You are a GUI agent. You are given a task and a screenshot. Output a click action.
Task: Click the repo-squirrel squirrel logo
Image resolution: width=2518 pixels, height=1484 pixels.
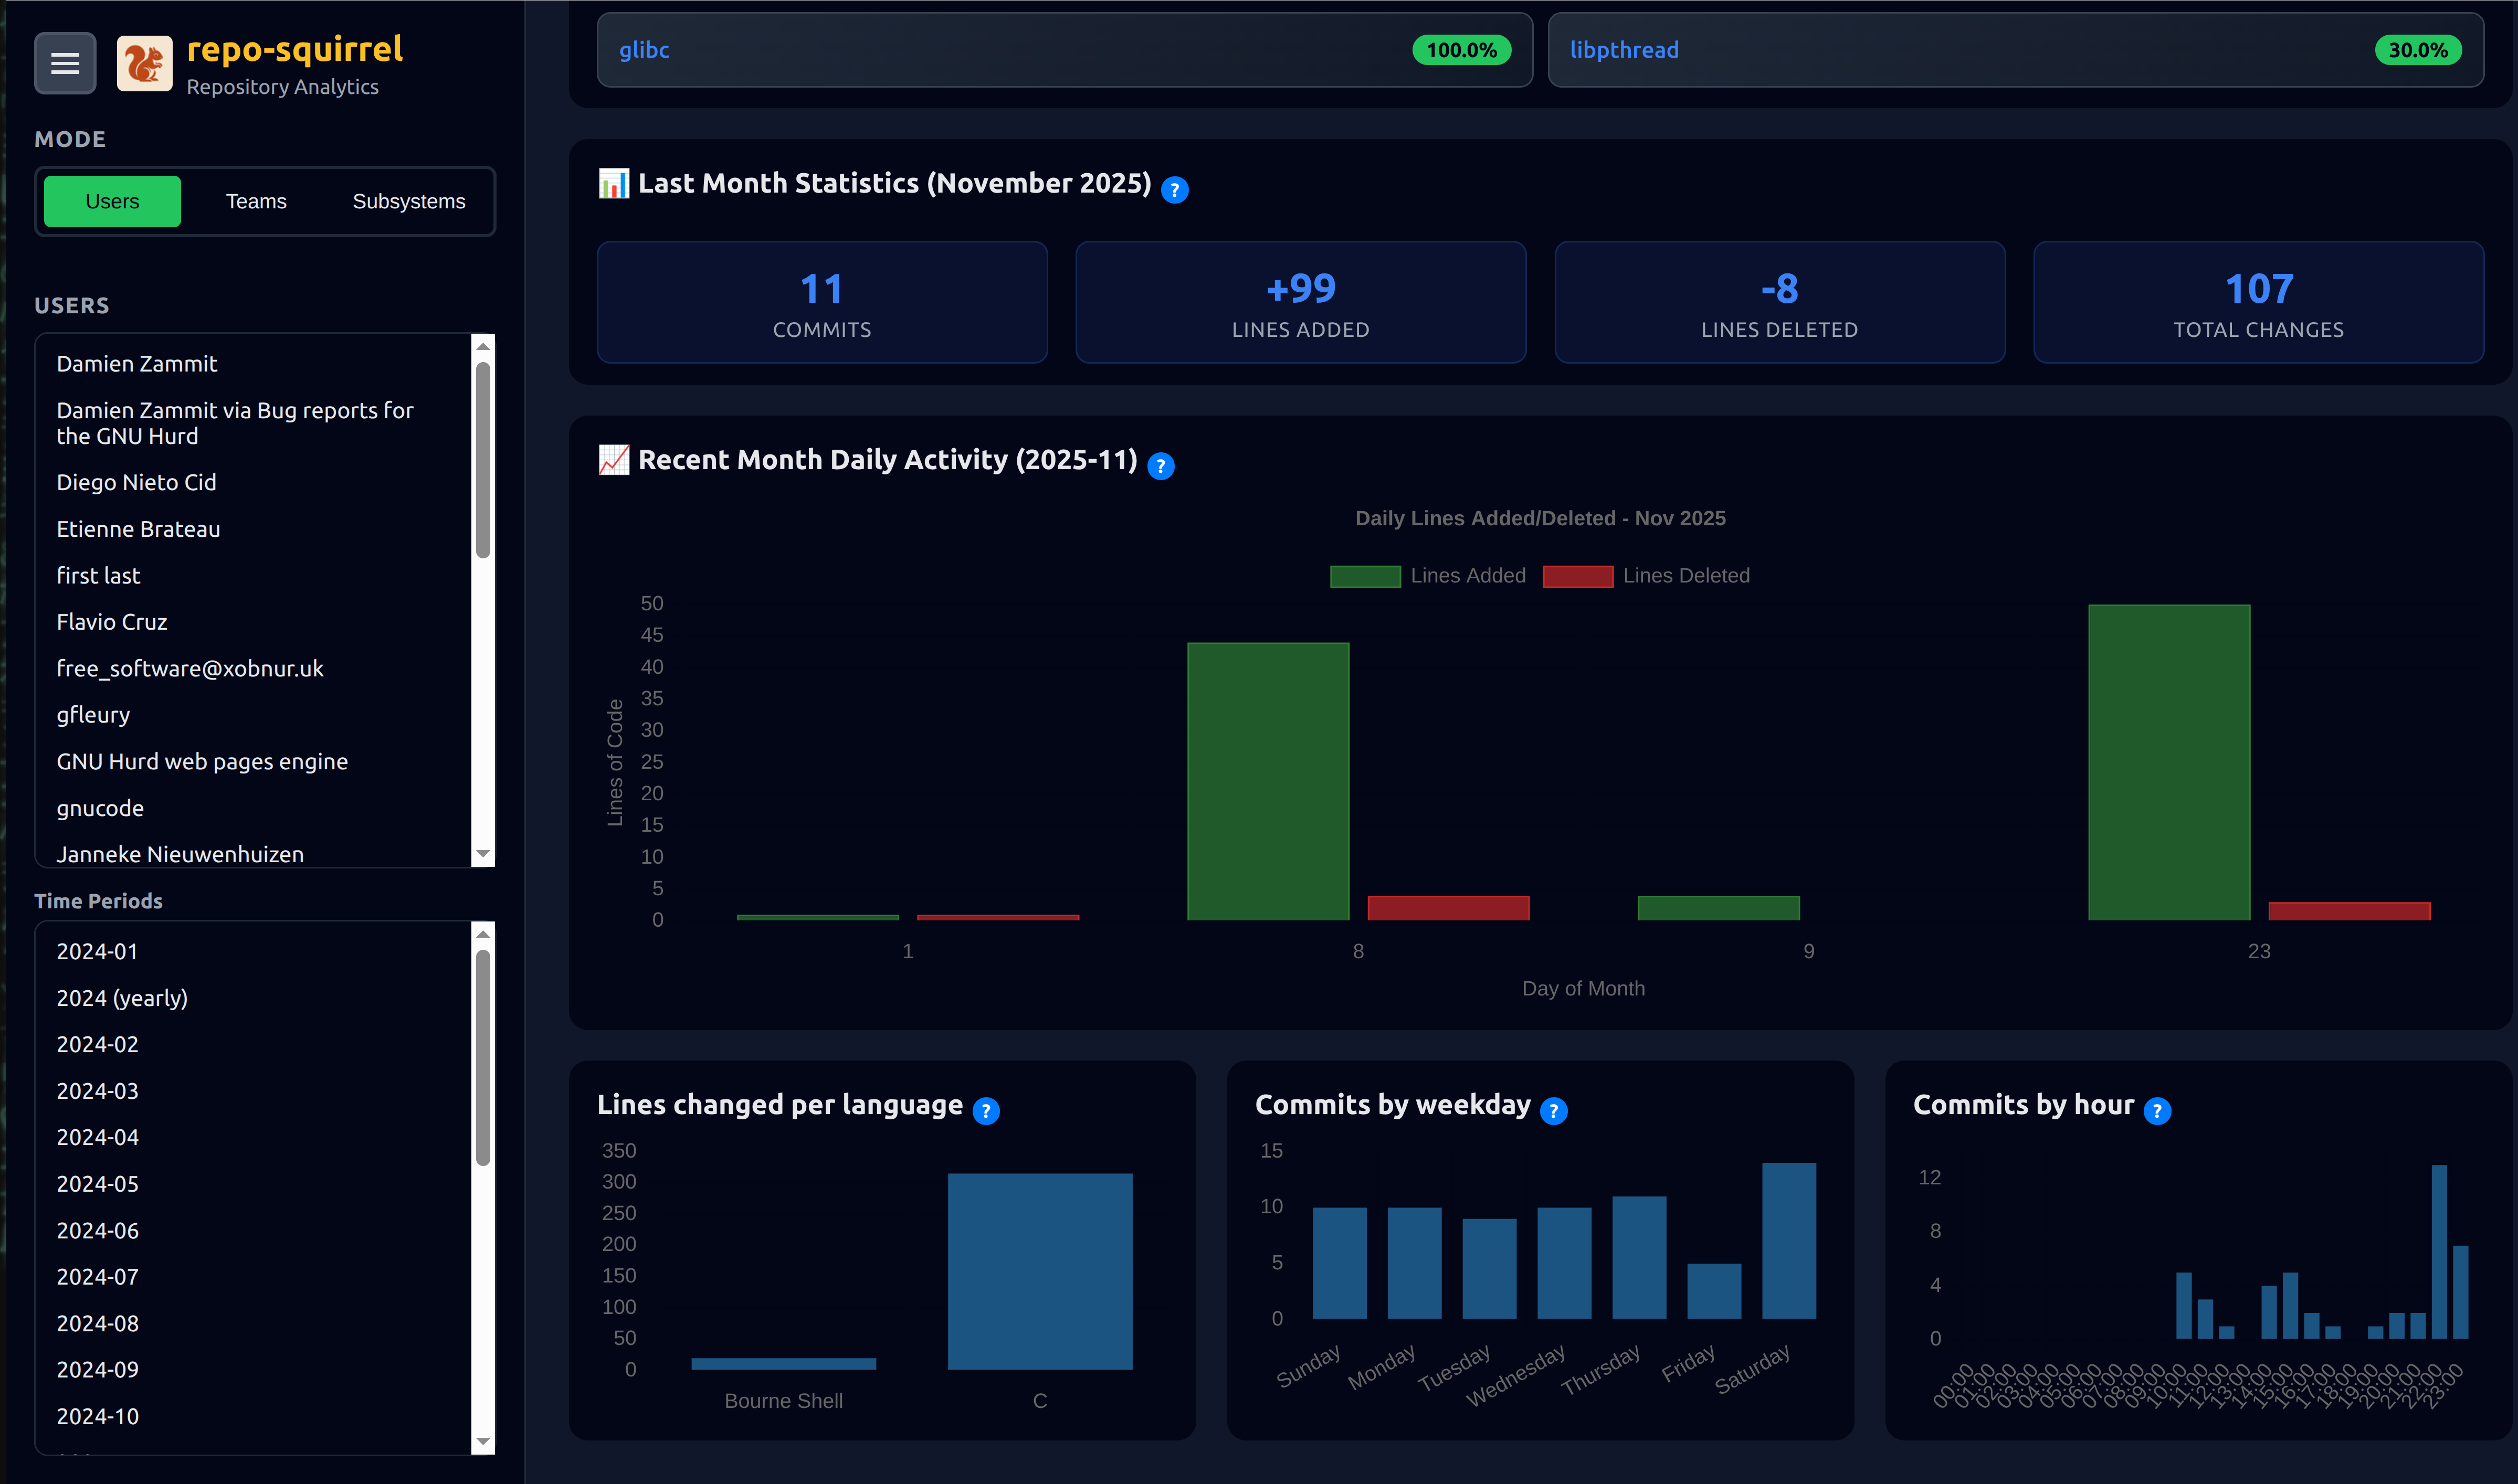click(x=144, y=63)
